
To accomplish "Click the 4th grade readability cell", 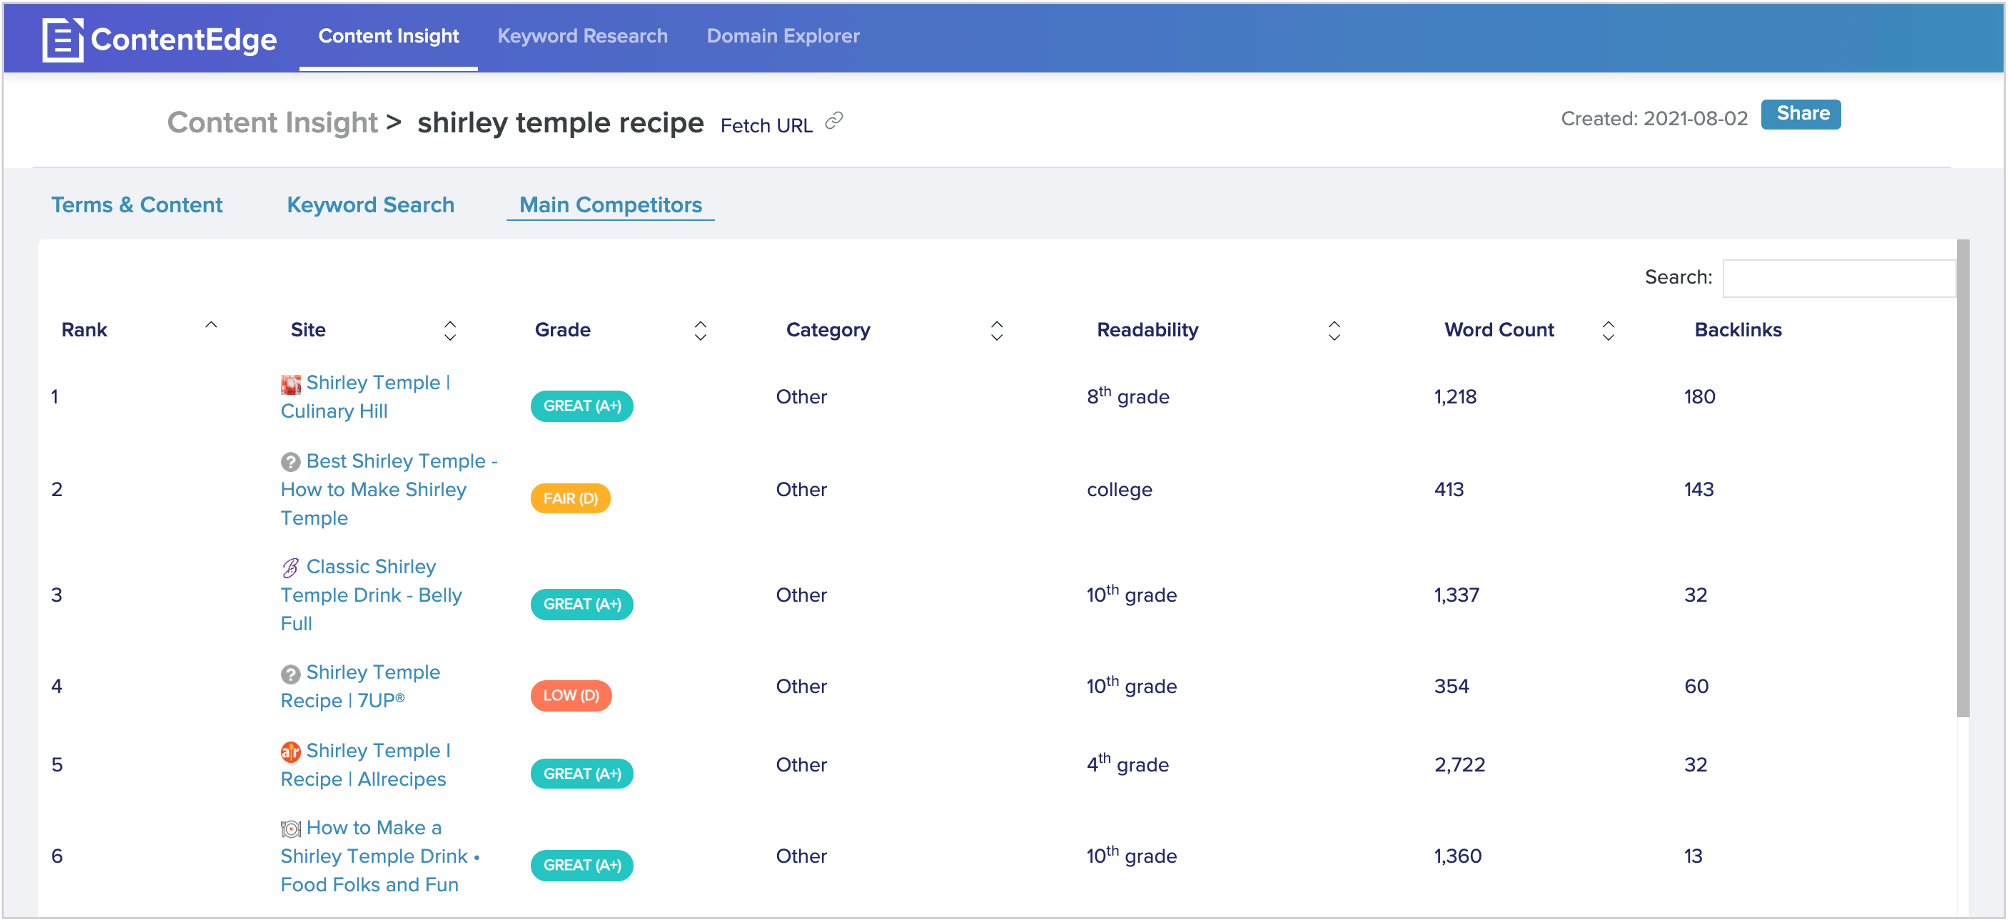I will [1128, 764].
